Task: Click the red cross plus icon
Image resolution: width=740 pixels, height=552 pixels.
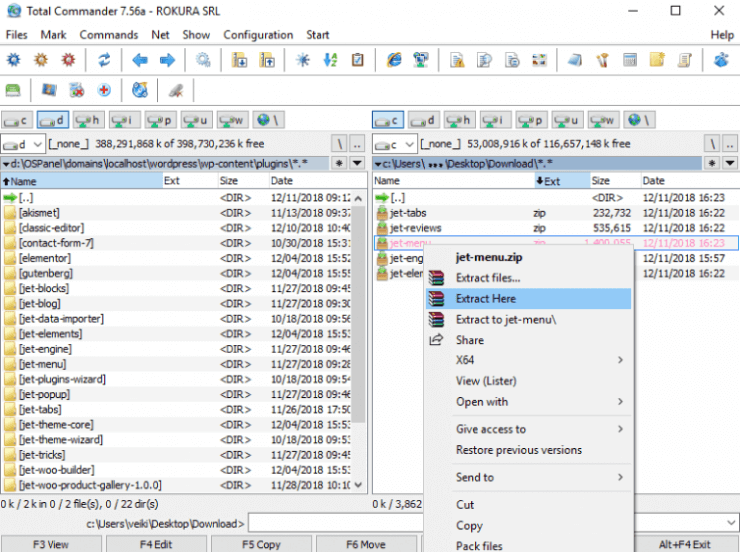Action: coord(104,90)
